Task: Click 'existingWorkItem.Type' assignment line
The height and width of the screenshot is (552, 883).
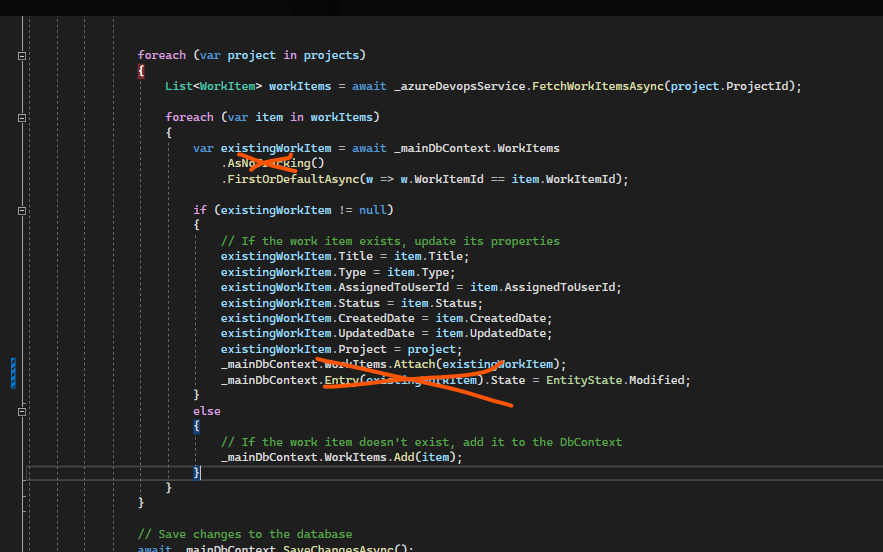Action: pos(338,272)
